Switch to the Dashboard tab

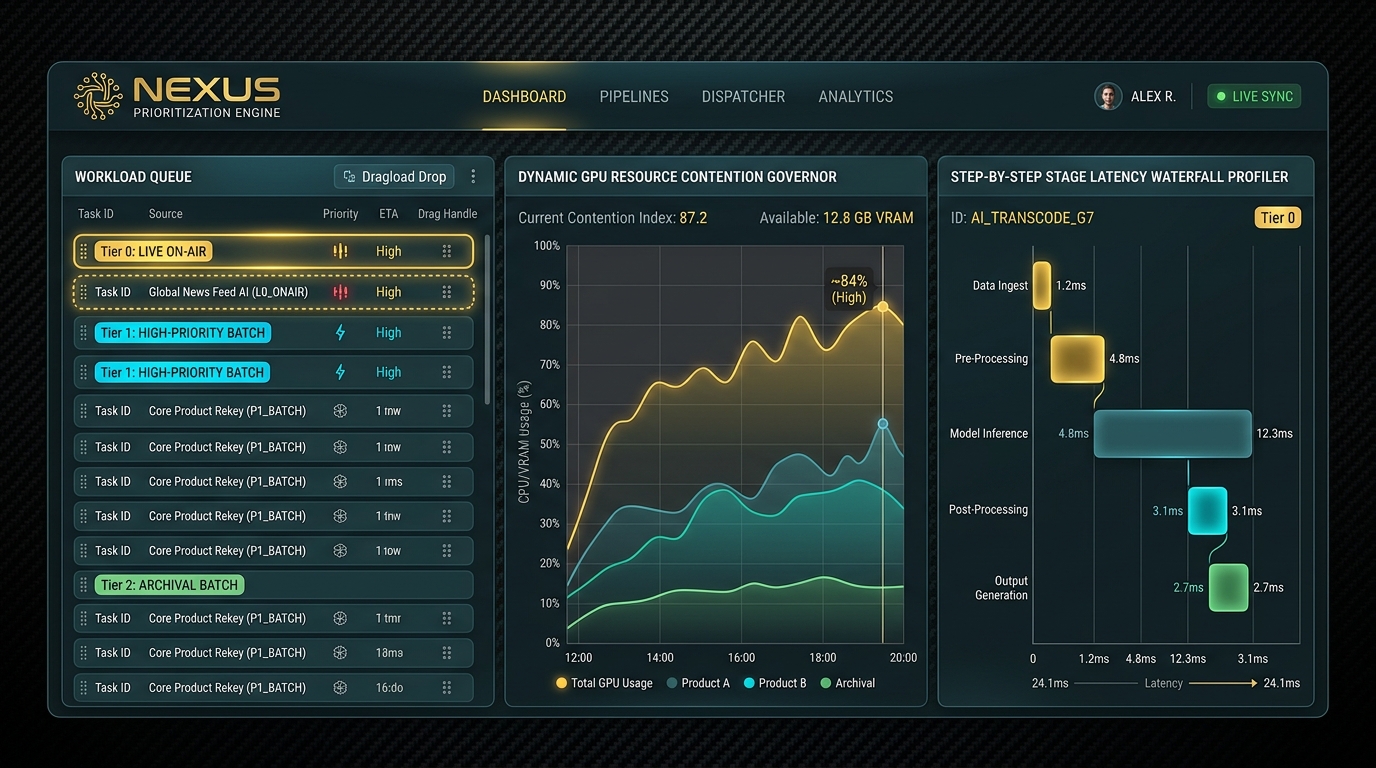click(x=524, y=97)
